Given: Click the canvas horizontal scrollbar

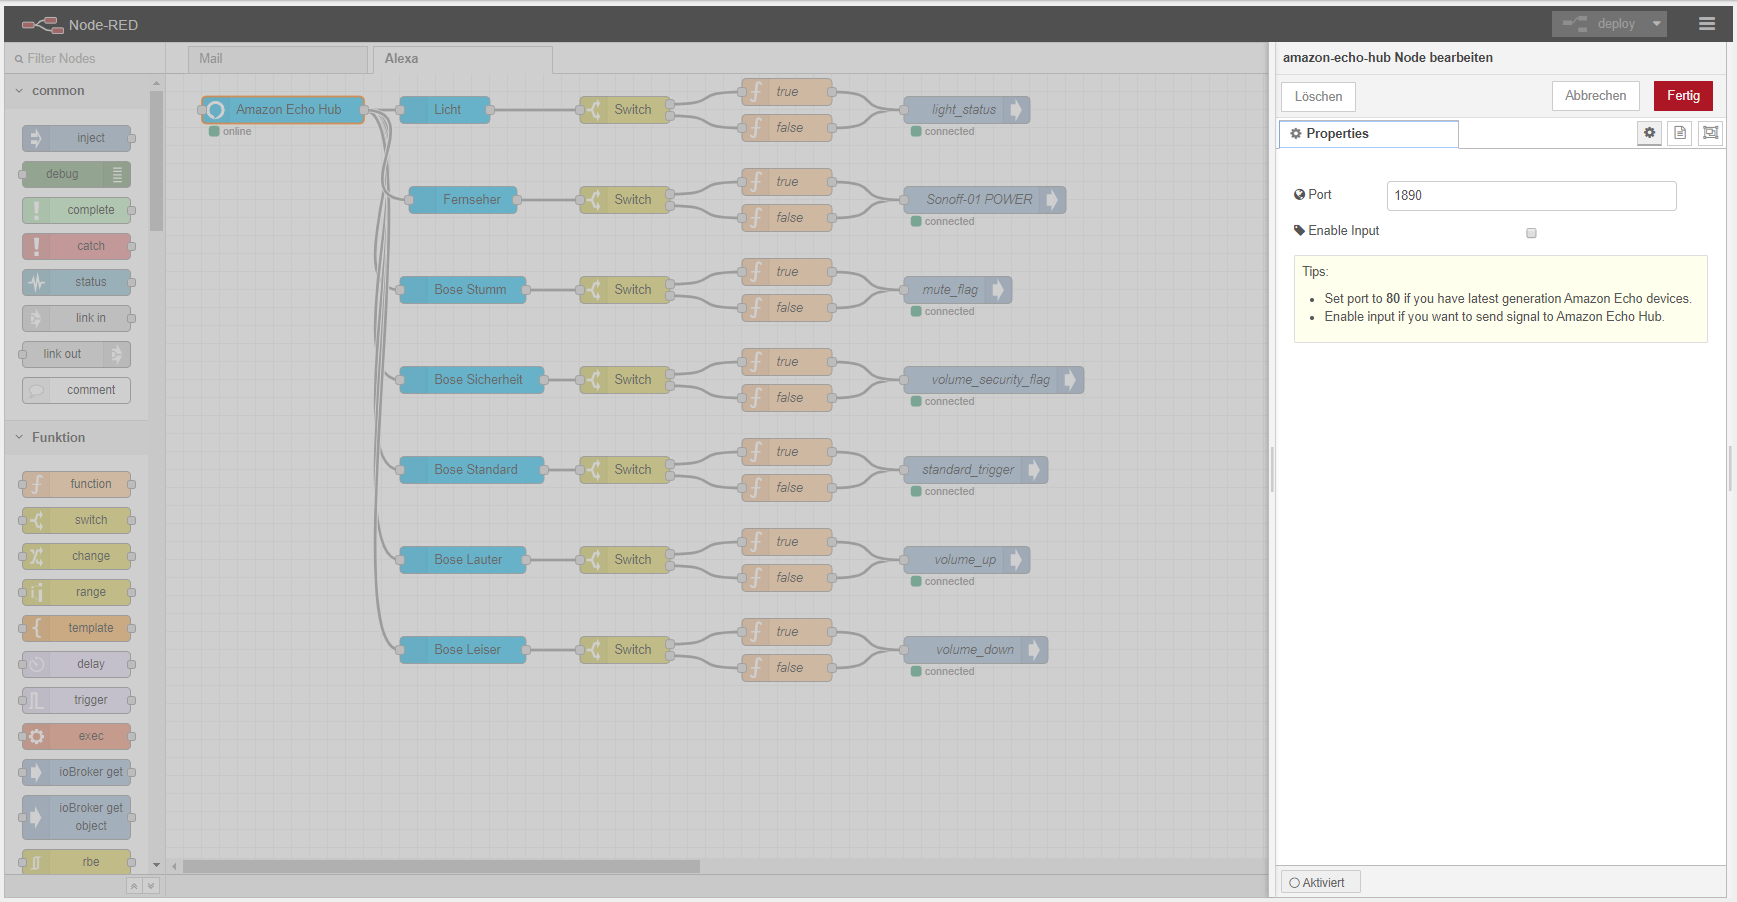Looking at the screenshot, I should [x=441, y=867].
